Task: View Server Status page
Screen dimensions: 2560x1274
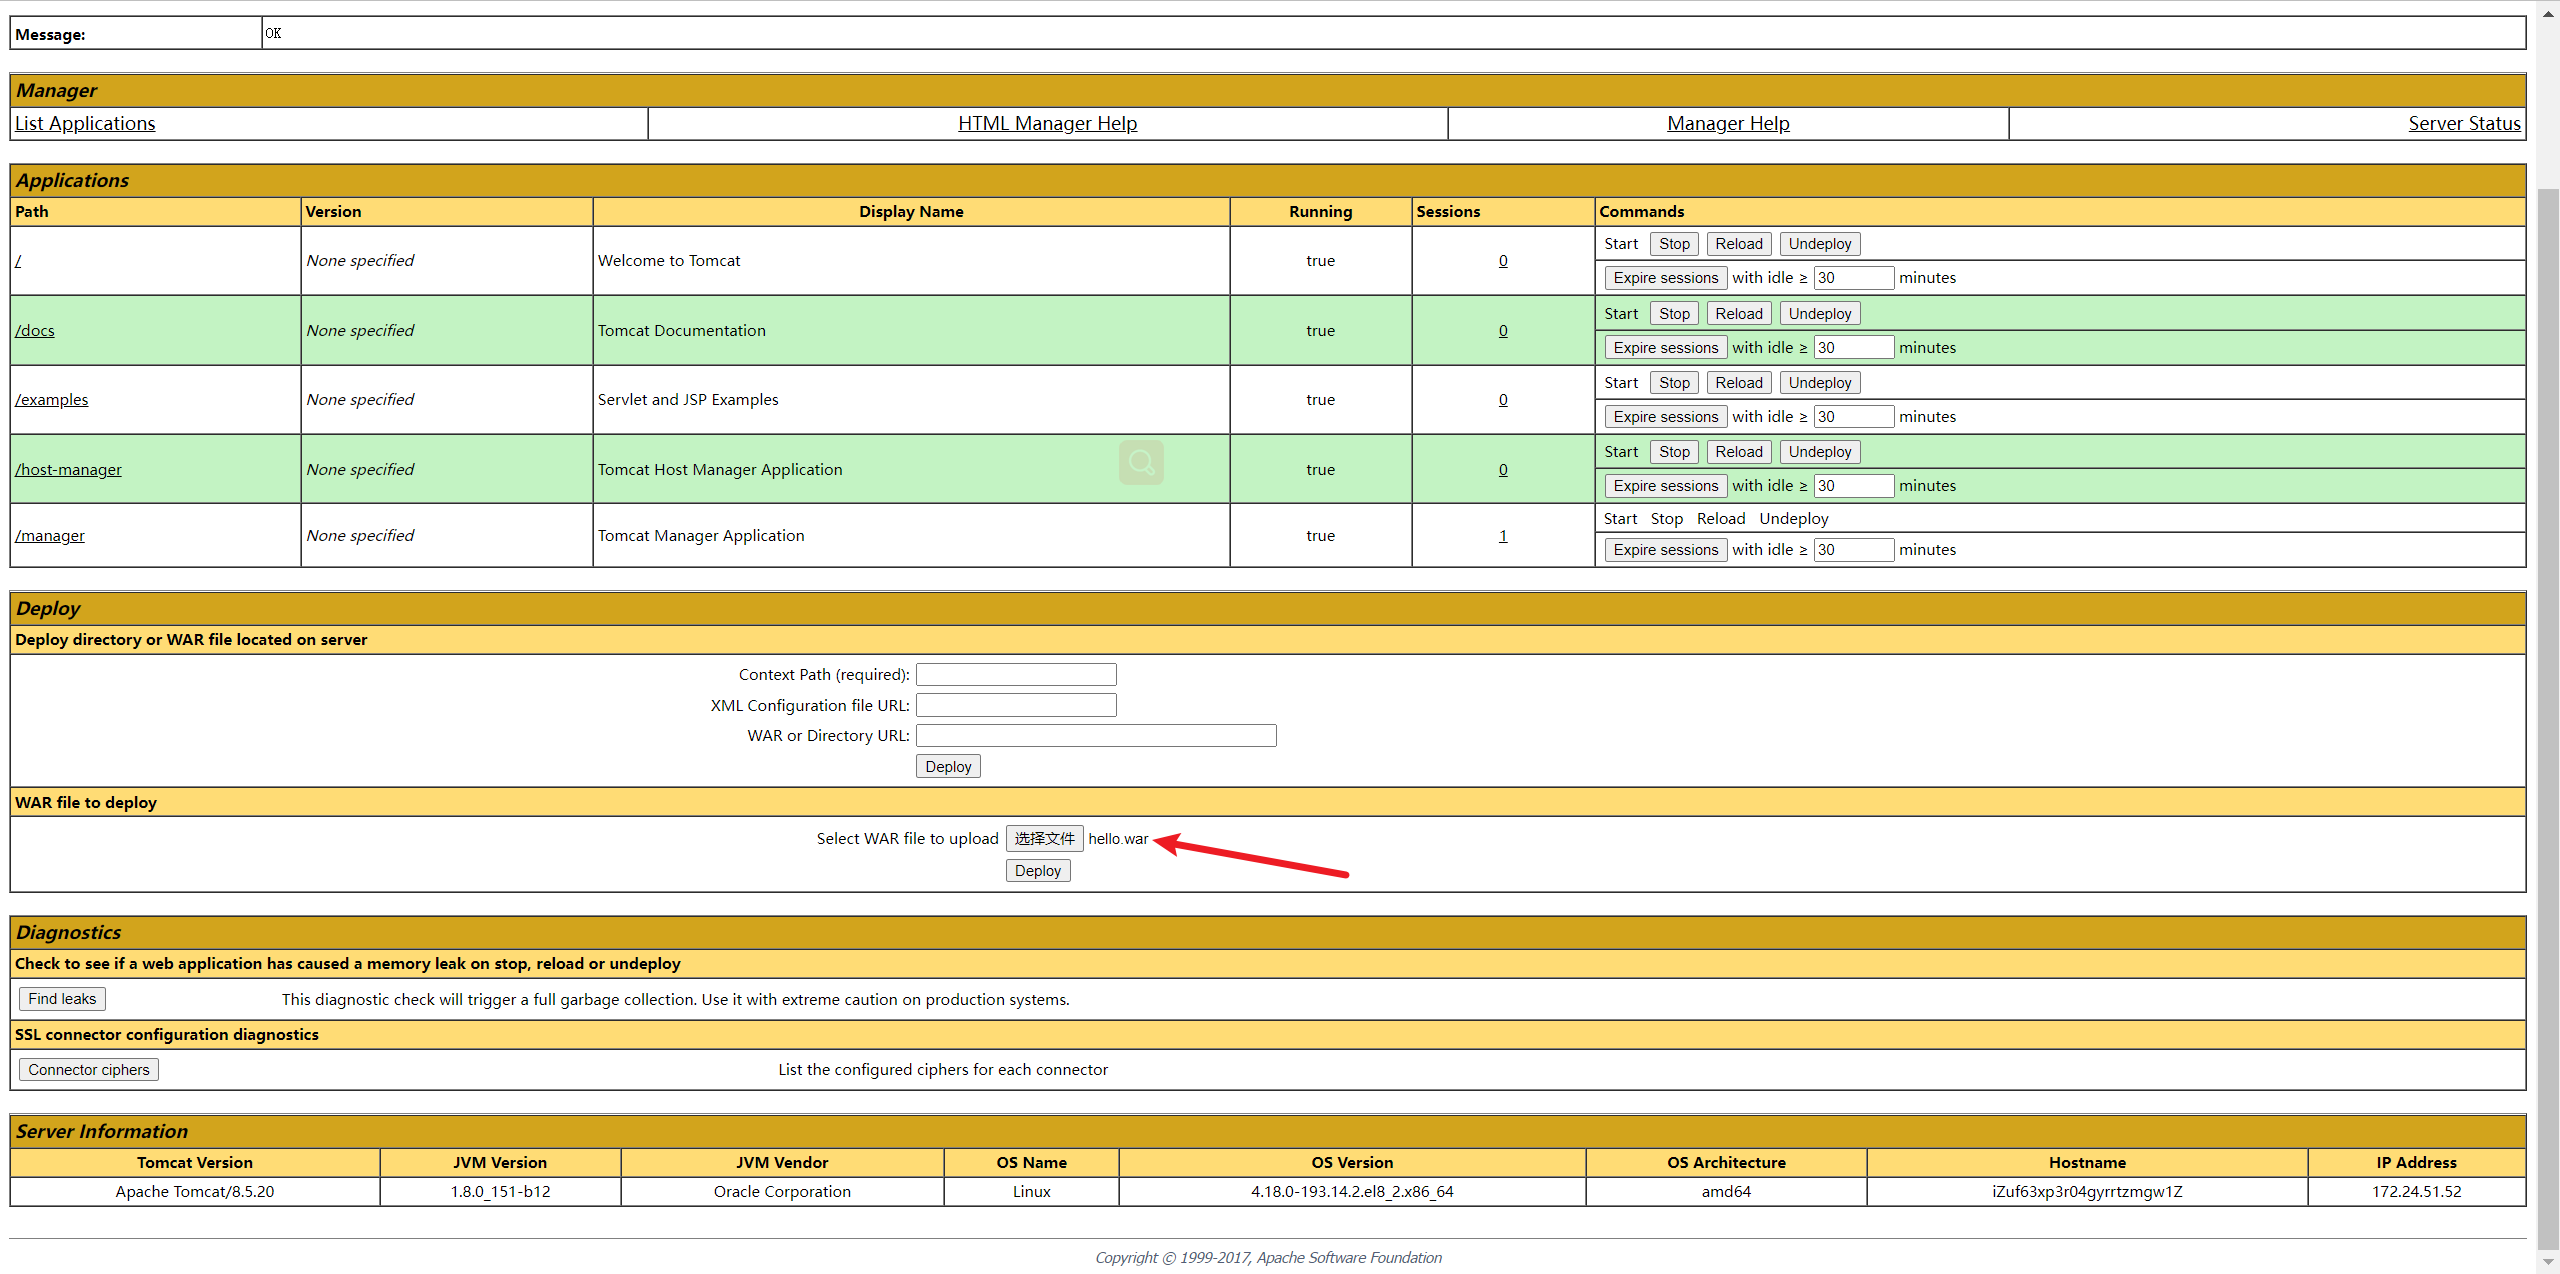Action: [x=2464, y=123]
